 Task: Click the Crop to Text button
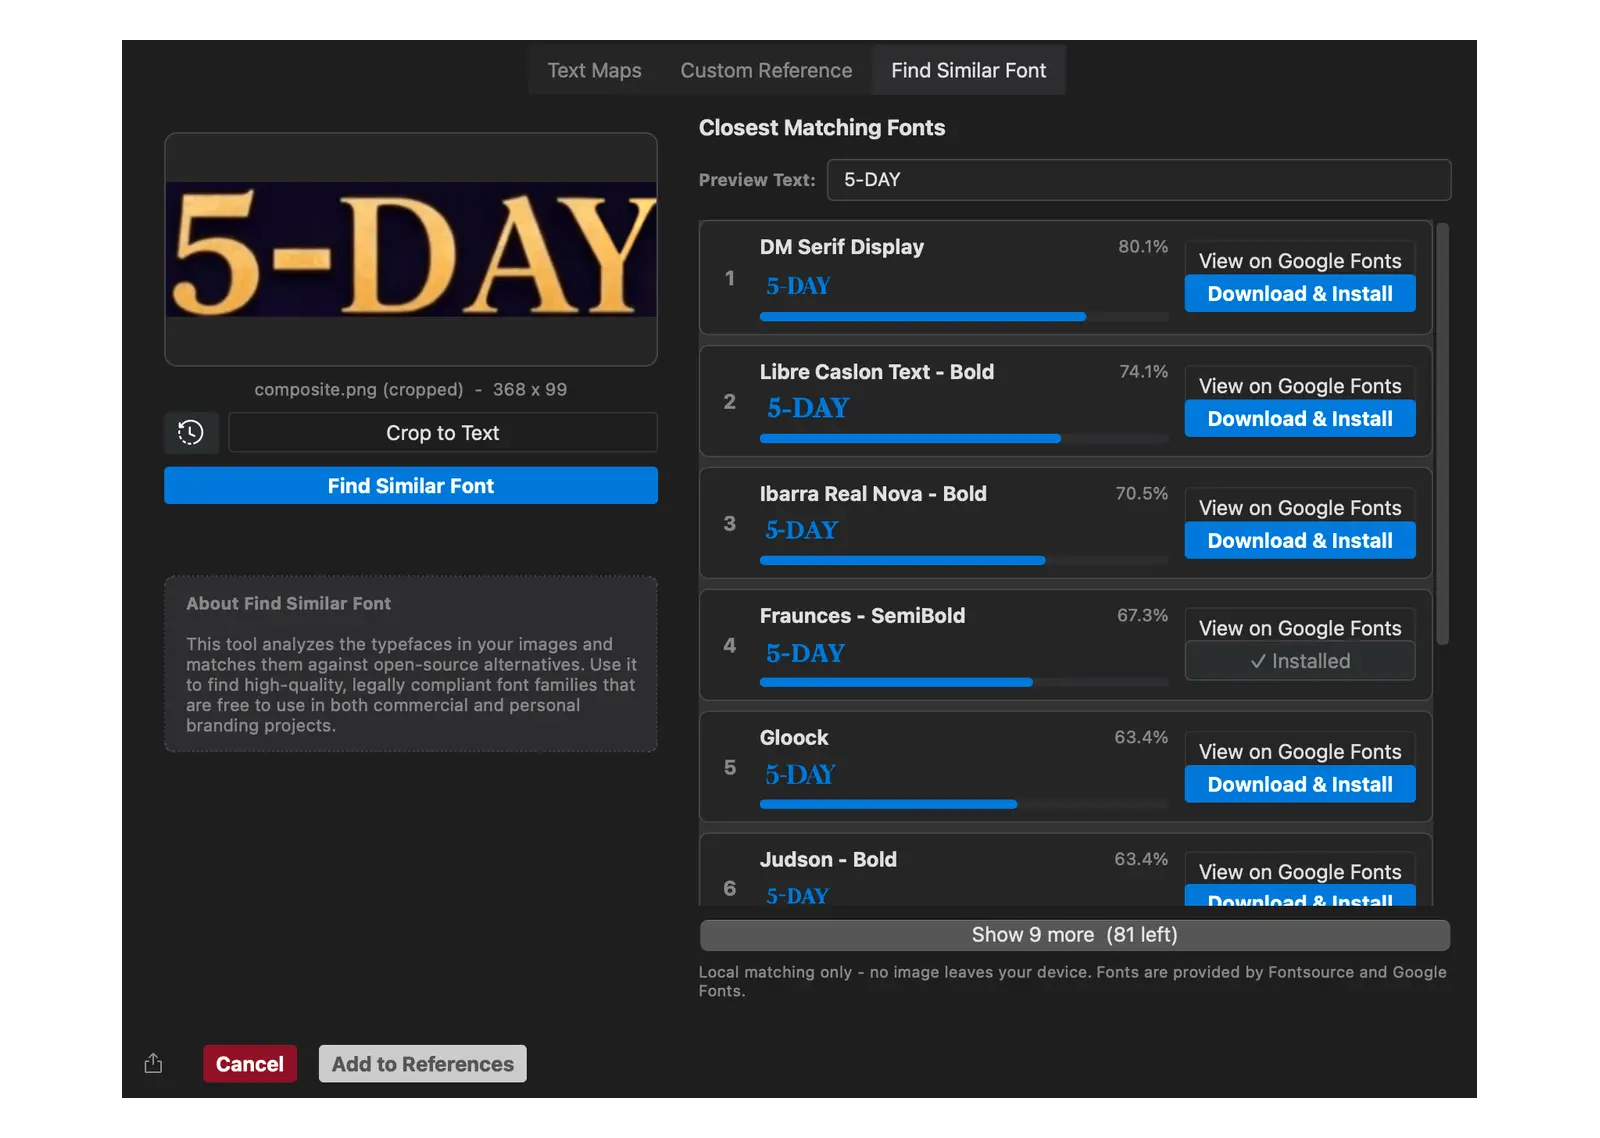(x=443, y=432)
